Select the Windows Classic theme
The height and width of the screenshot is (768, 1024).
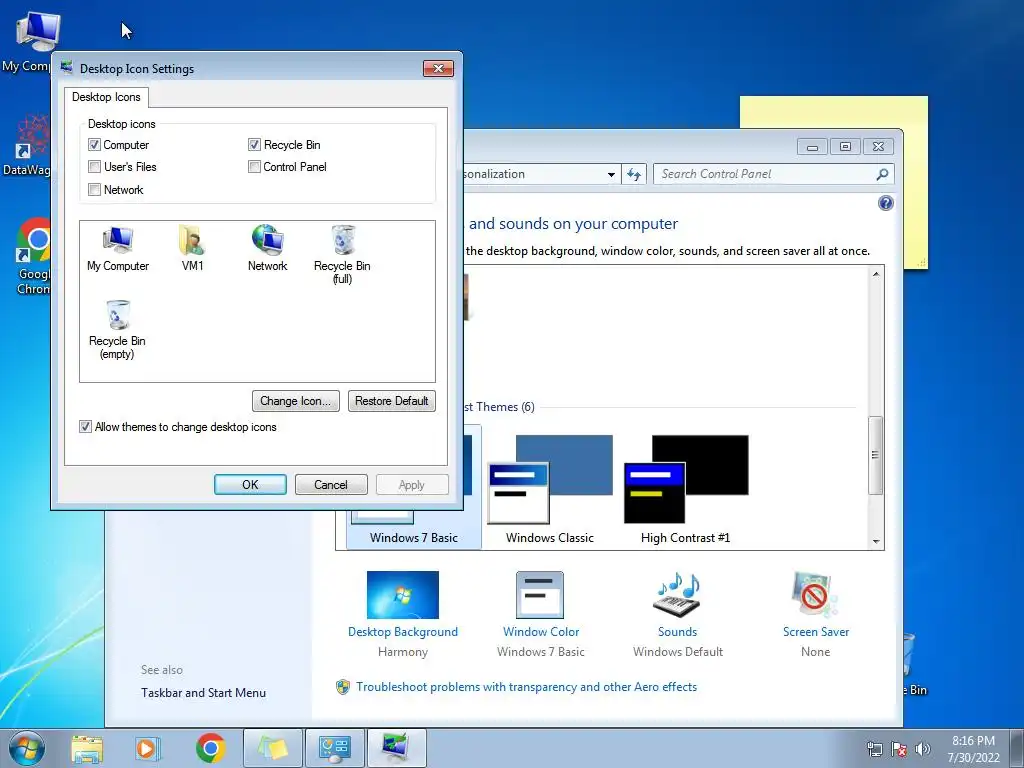pos(550,489)
